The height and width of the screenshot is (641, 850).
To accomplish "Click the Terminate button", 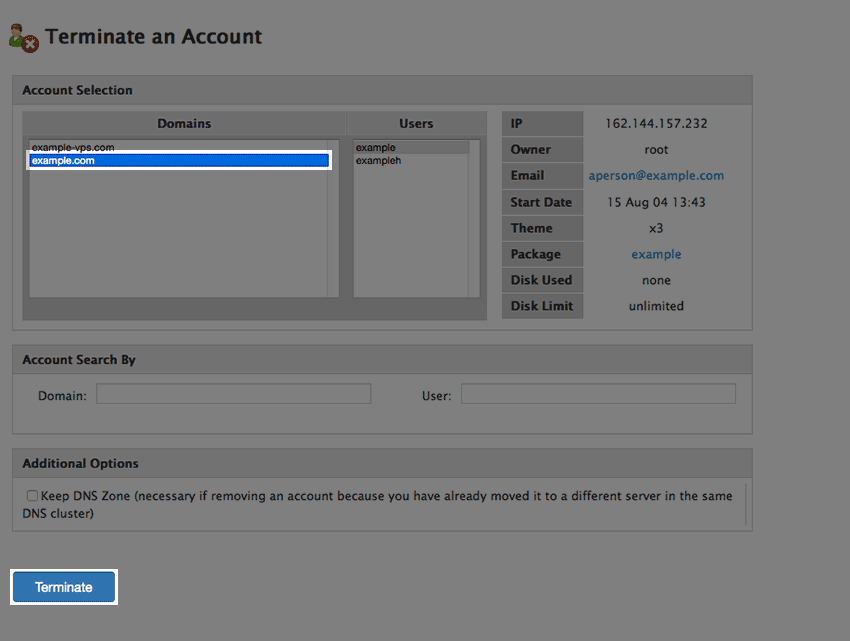I will coord(63,587).
